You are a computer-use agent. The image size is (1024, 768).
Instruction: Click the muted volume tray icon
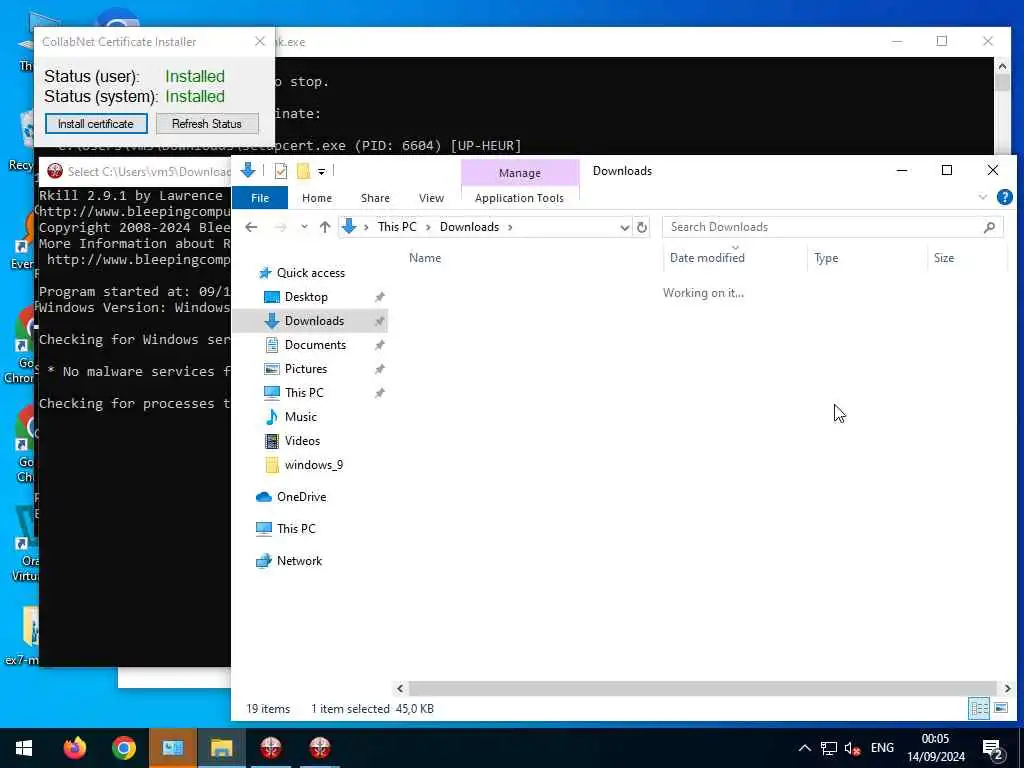click(852, 748)
